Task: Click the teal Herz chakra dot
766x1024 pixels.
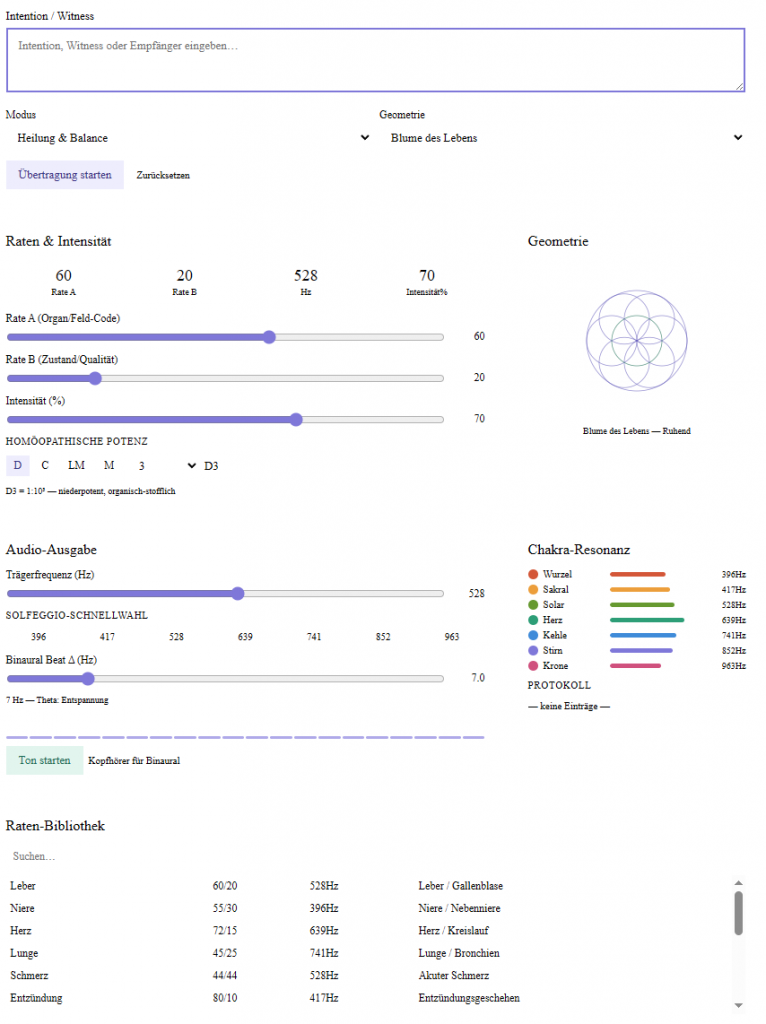Action: tap(533, 620)
